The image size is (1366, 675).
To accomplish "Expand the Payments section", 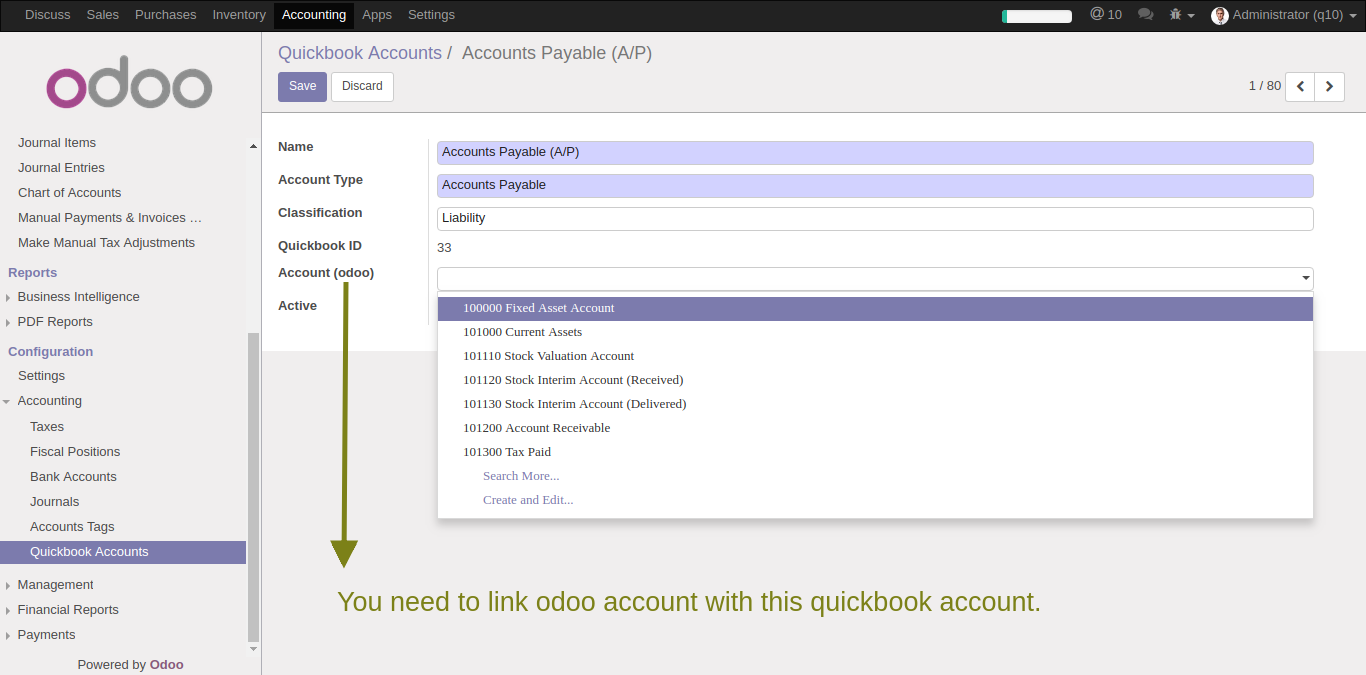I will pos(46,635).
